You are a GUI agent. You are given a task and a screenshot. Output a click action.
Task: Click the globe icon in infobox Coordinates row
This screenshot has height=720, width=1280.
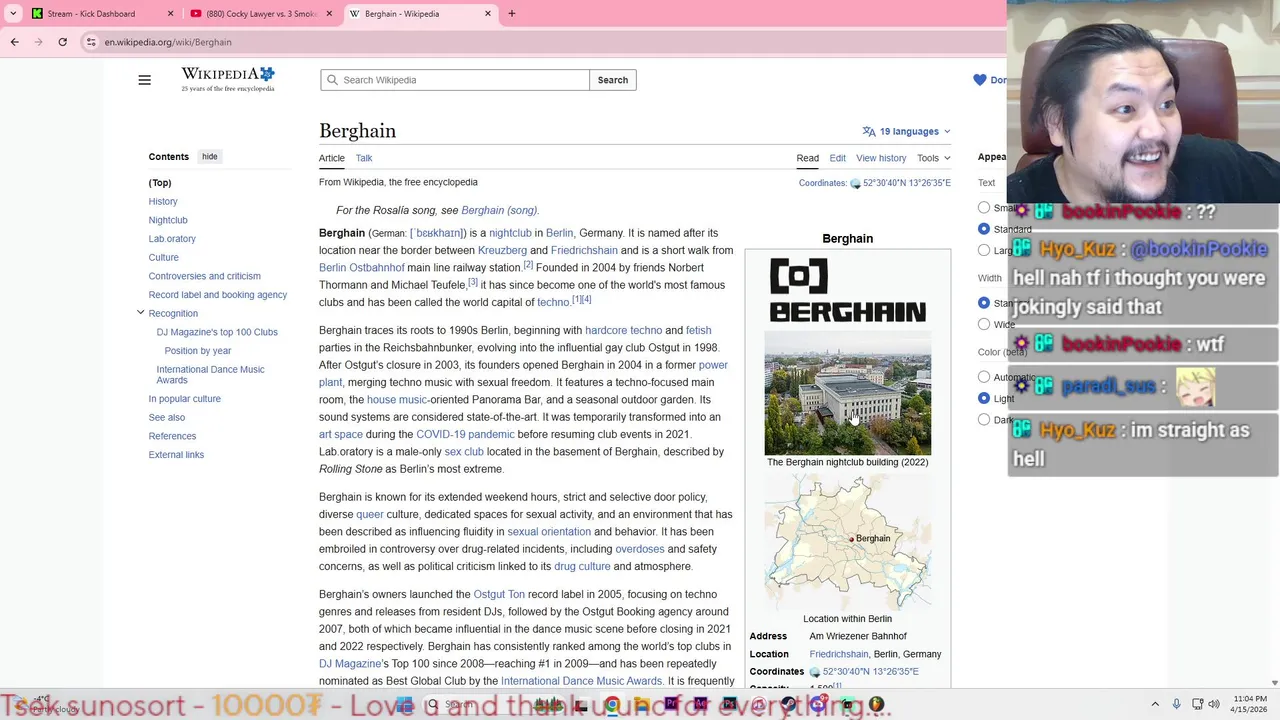[x=814, y=672]
